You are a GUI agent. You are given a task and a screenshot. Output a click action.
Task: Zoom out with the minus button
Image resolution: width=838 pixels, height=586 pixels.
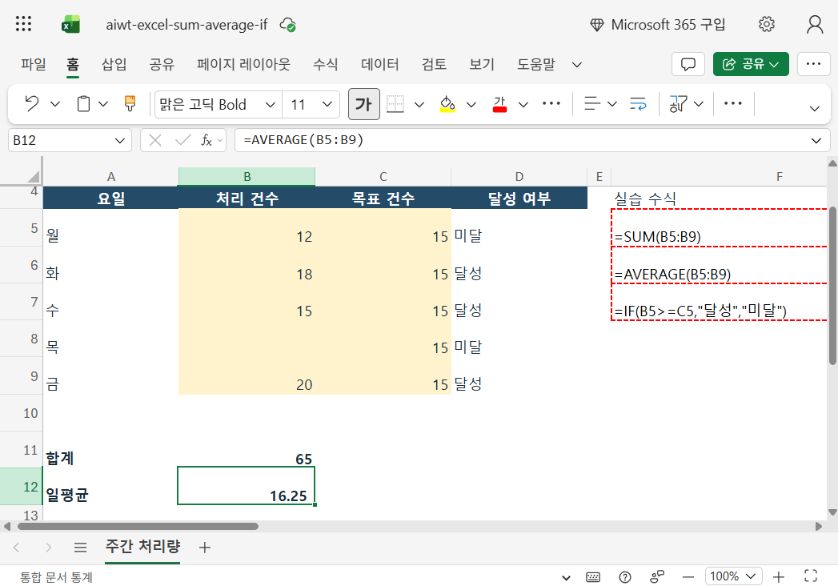(688, 577)
